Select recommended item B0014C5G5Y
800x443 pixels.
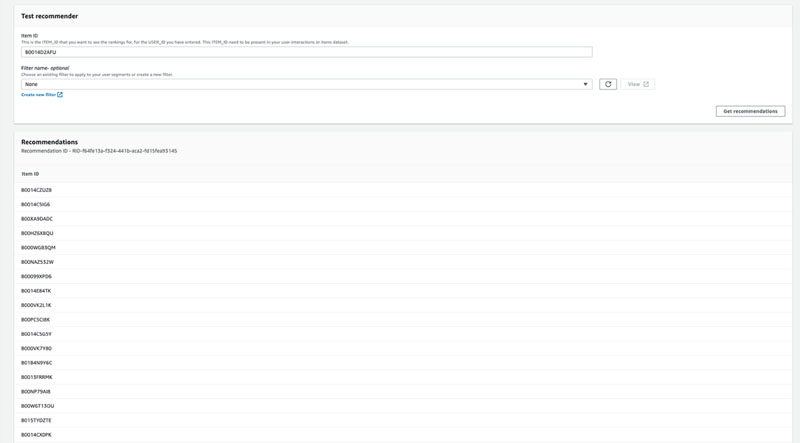36,334
